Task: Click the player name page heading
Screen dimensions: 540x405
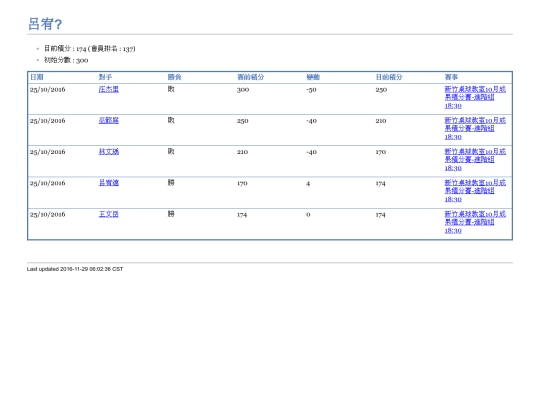Action: click(x=45, y=24)
